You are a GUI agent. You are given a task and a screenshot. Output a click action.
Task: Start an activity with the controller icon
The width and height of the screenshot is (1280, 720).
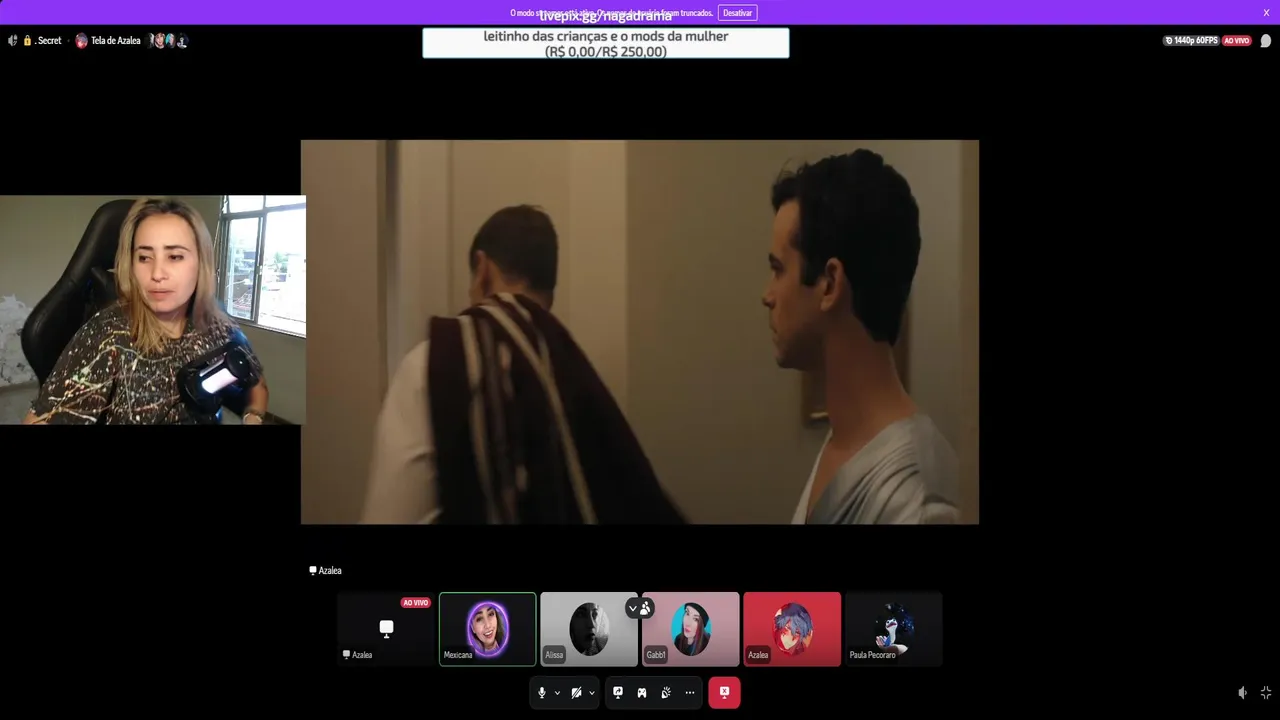642,692
